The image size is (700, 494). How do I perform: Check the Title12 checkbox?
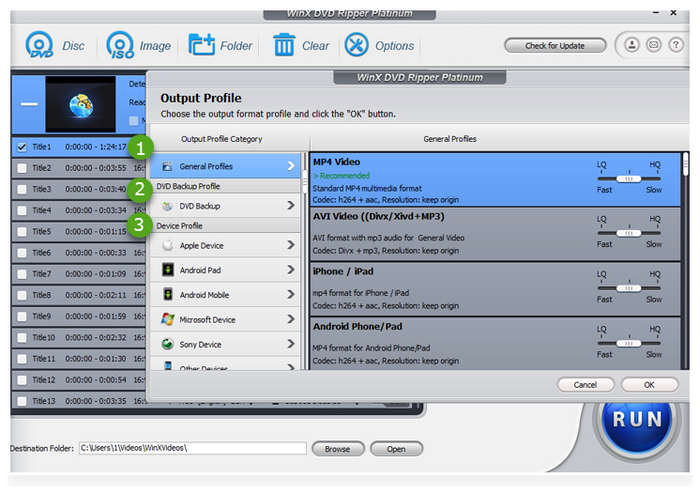tap(21, 380)
